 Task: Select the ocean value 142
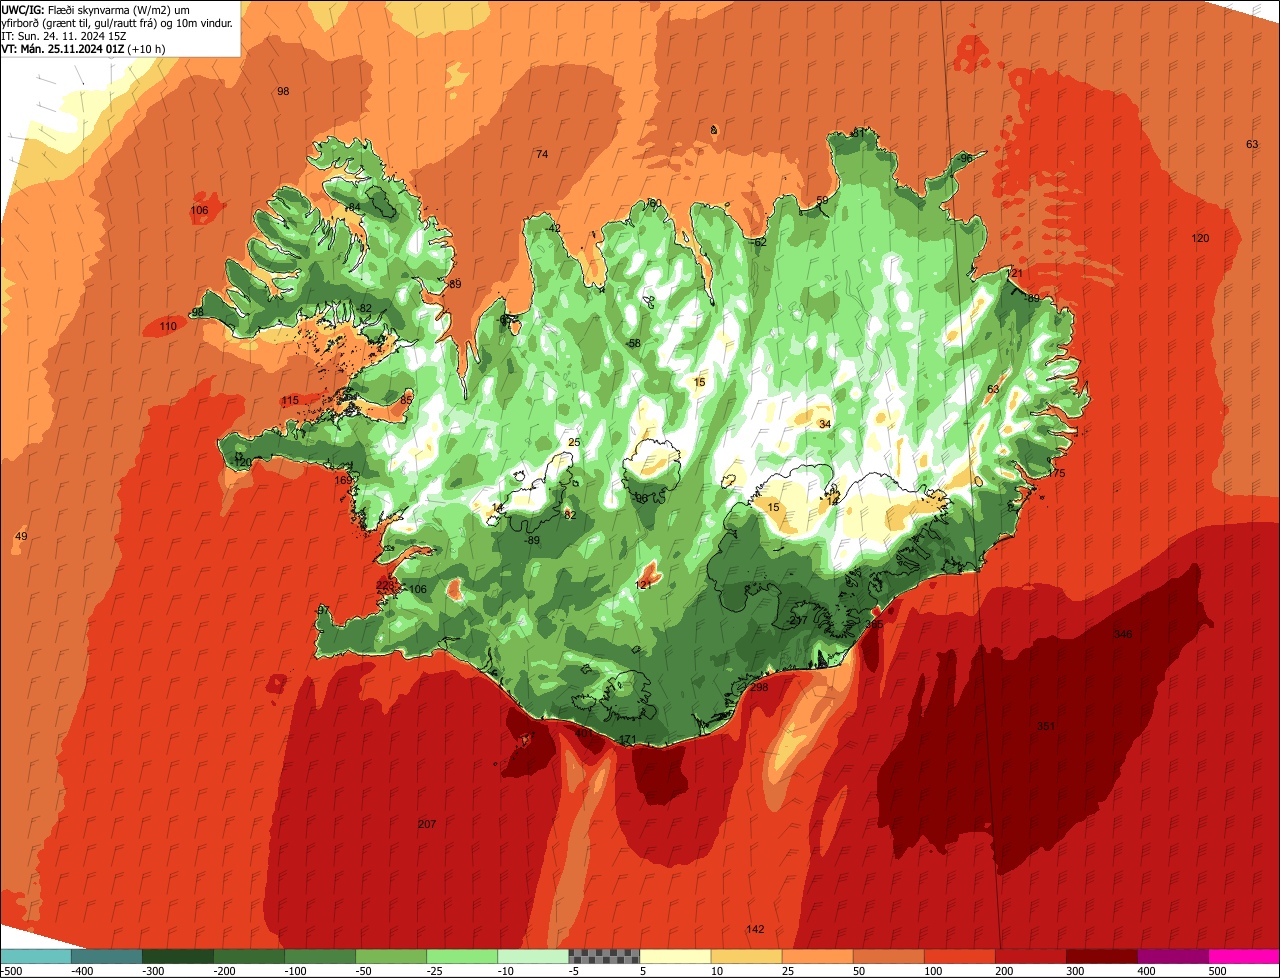[755, 929]
